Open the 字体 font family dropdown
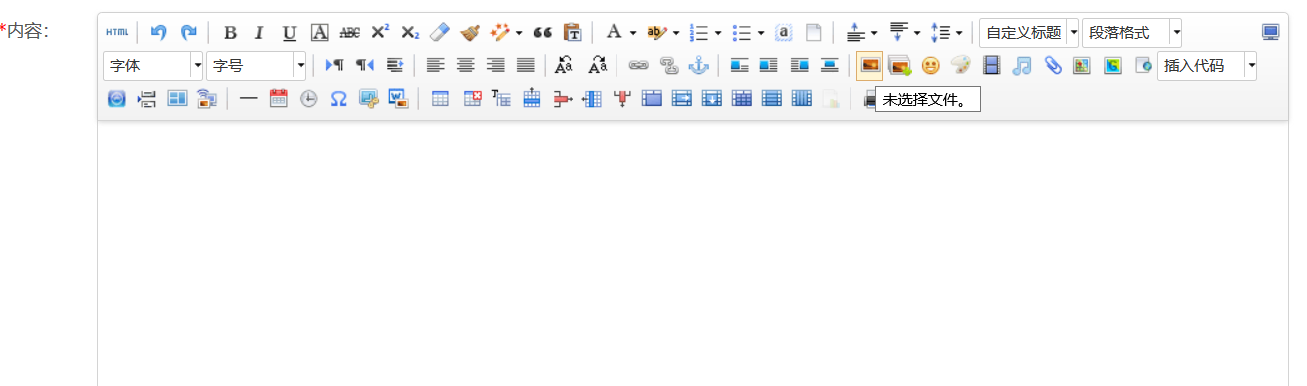 [x=153, y=66]
